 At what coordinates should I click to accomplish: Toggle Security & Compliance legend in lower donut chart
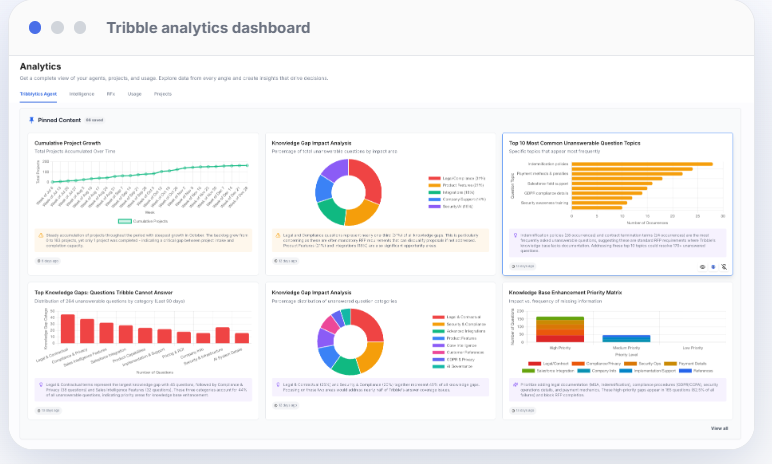click(x=459, y=324)
